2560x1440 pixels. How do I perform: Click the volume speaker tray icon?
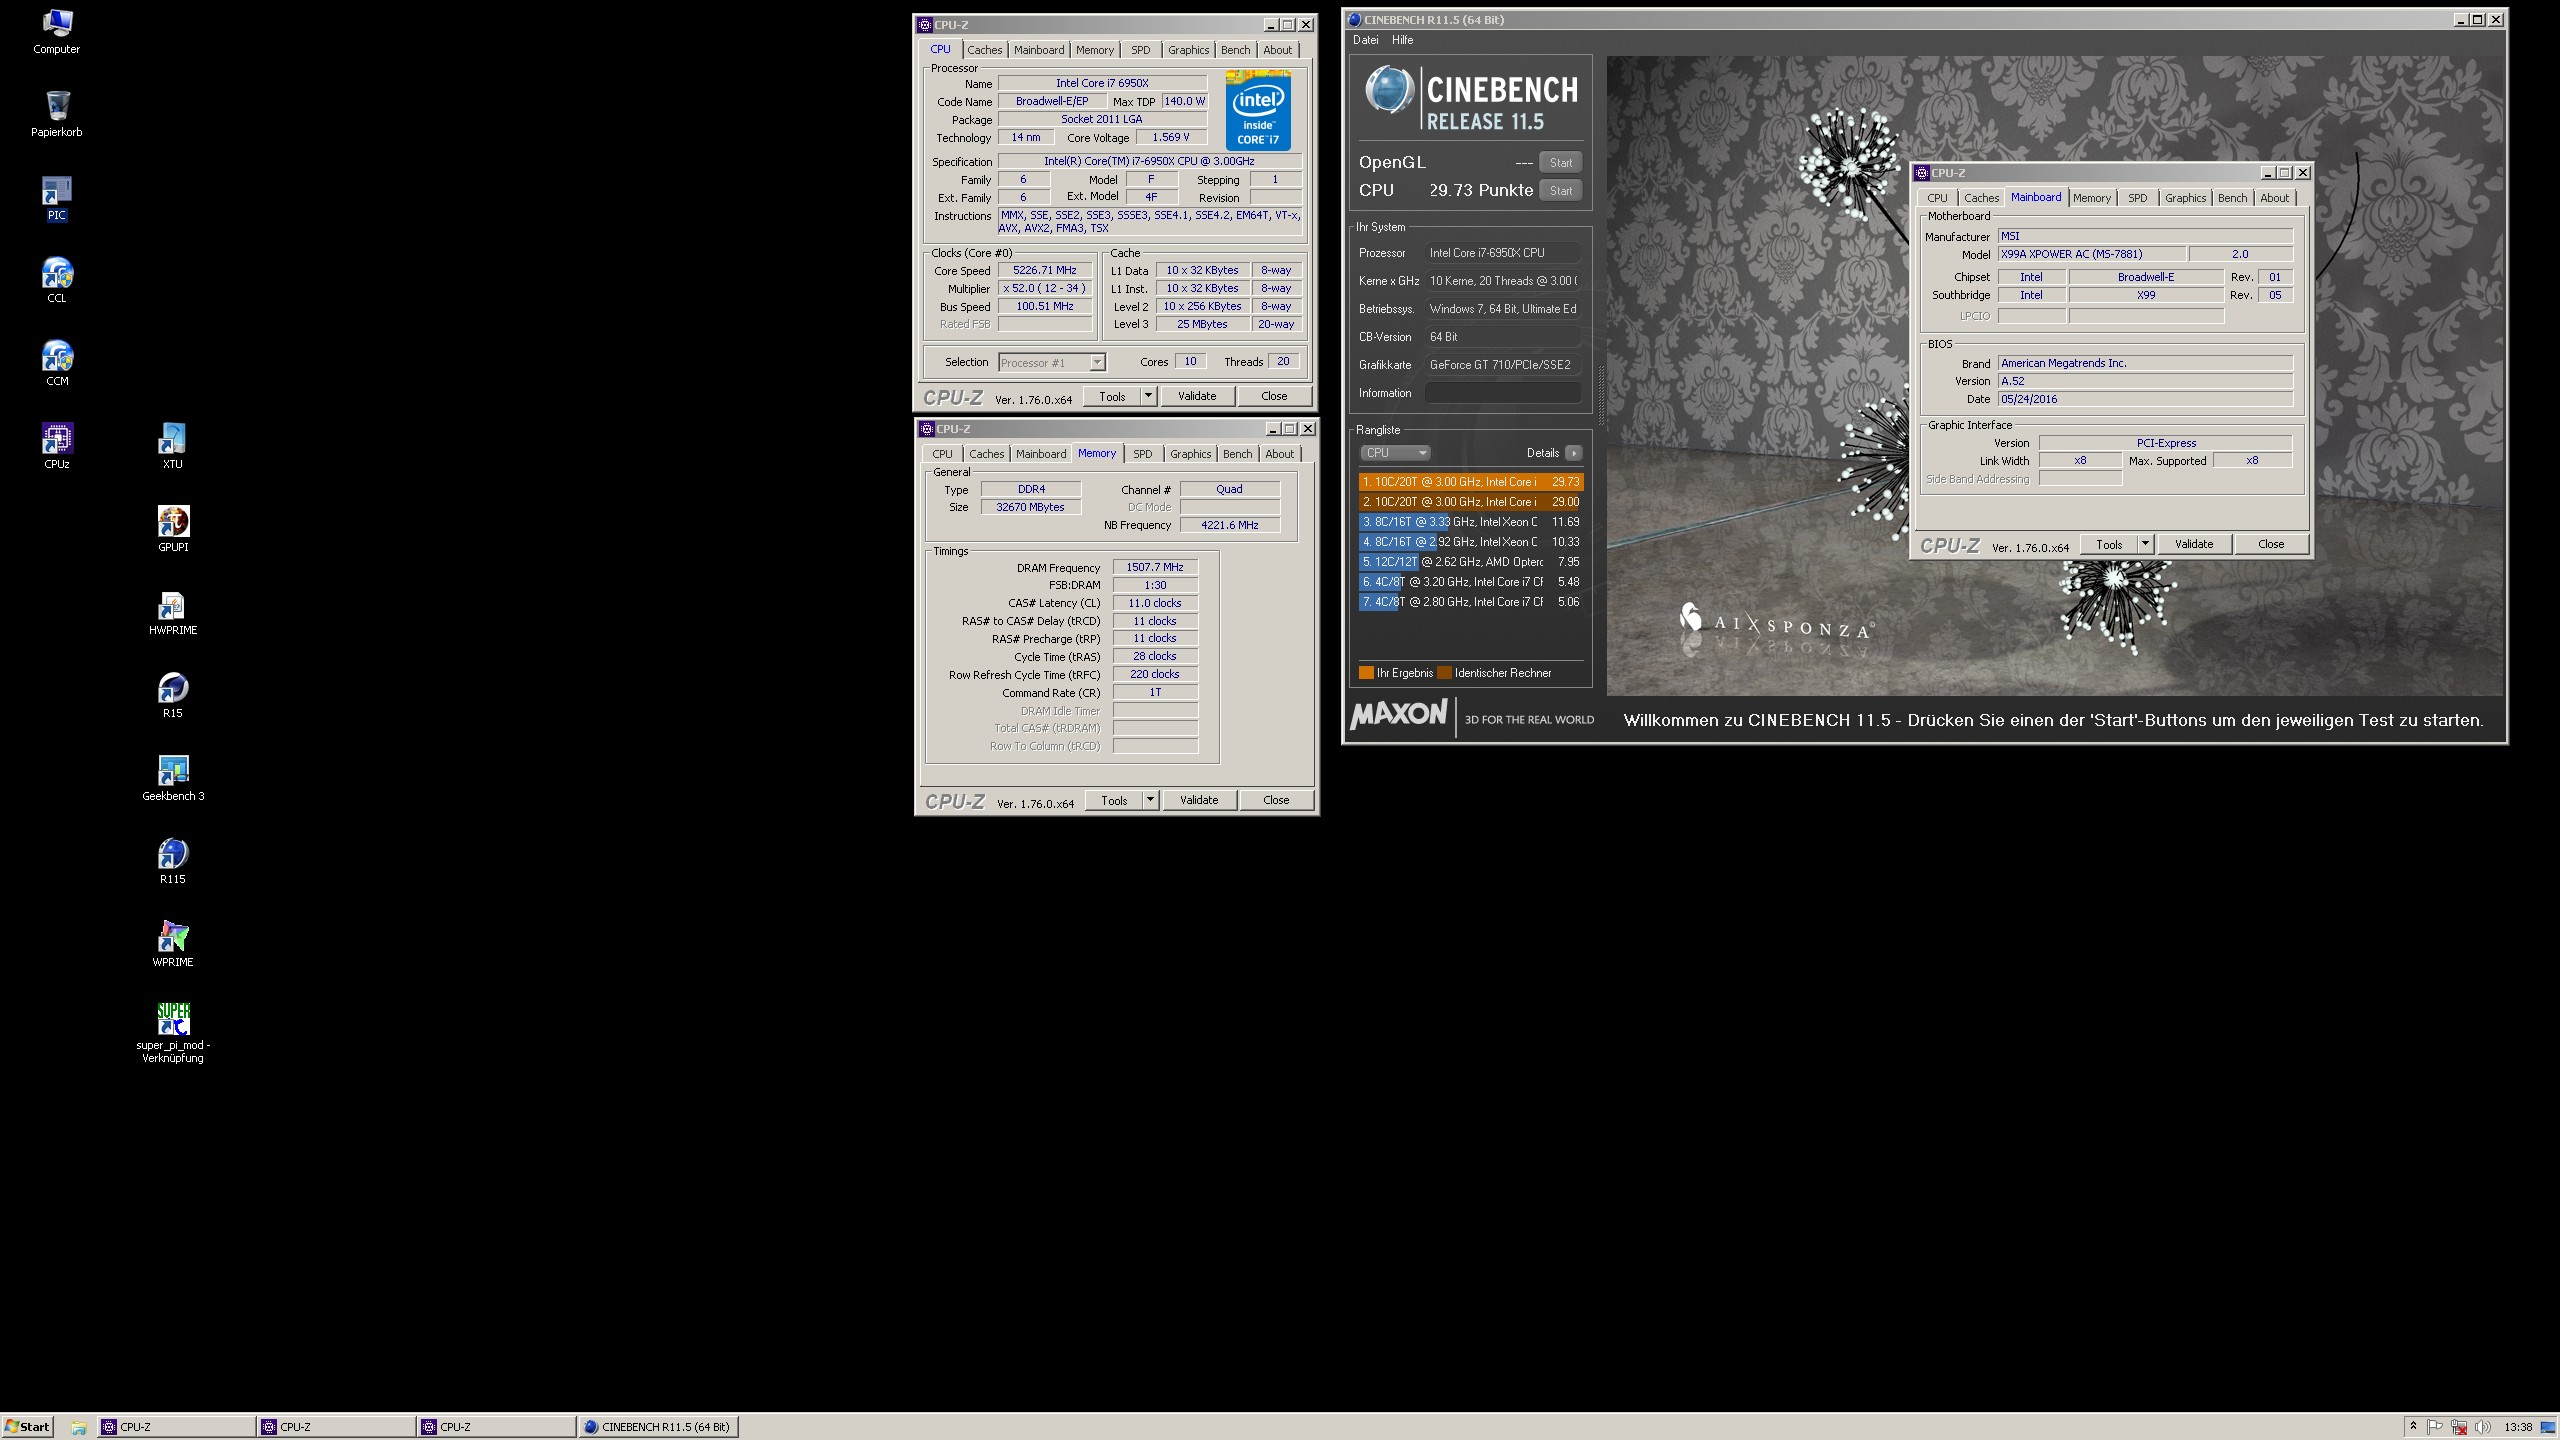point(2483,1427)
